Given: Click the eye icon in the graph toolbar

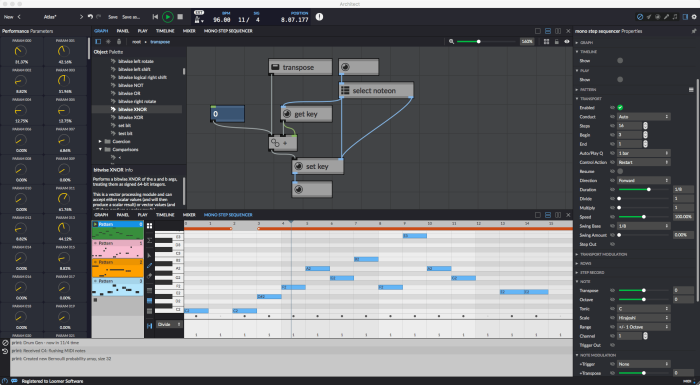Looking at the screenshot, I should pyautogui.click(x=567, y=42).
